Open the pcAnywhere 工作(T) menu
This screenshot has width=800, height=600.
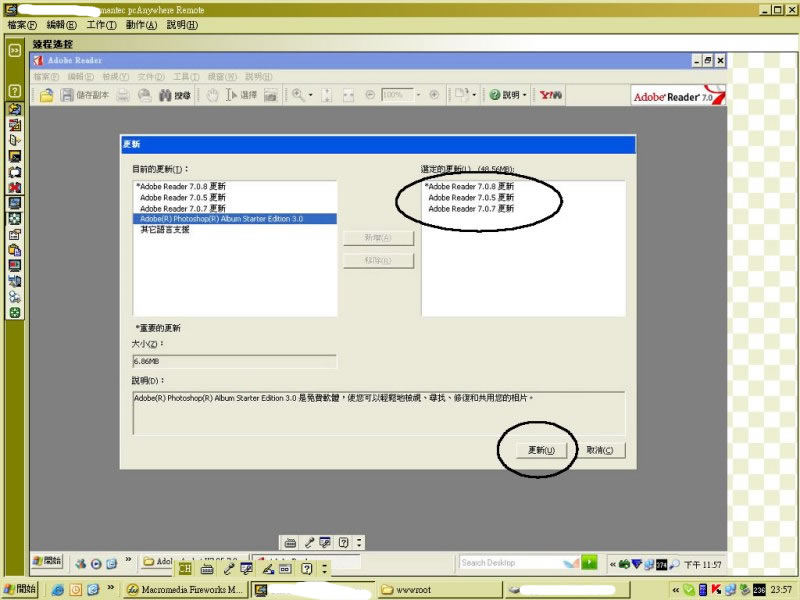[102, 24]
